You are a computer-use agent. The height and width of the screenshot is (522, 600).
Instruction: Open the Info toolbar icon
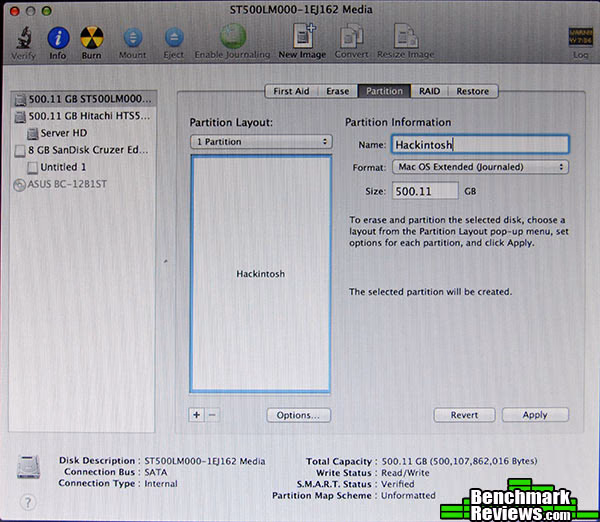pyautogui.click(x=58, y=38)
